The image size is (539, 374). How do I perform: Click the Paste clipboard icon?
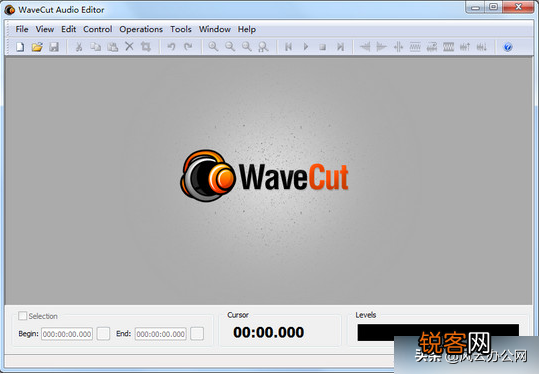112,46
